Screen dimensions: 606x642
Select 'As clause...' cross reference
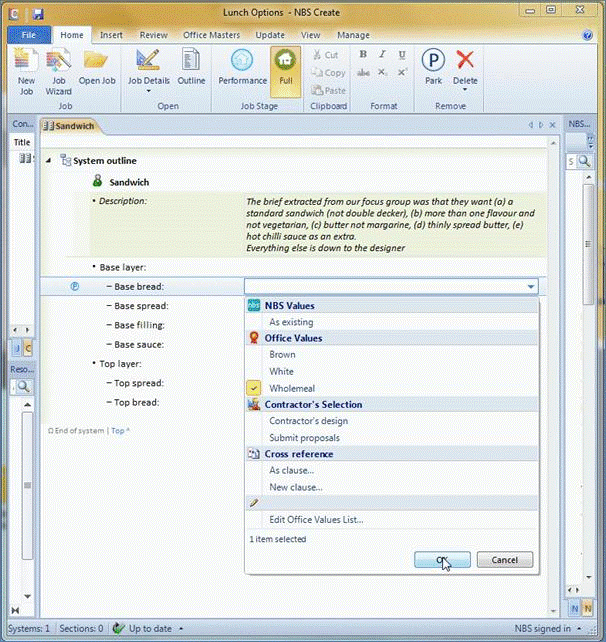(x=292, y=470)
